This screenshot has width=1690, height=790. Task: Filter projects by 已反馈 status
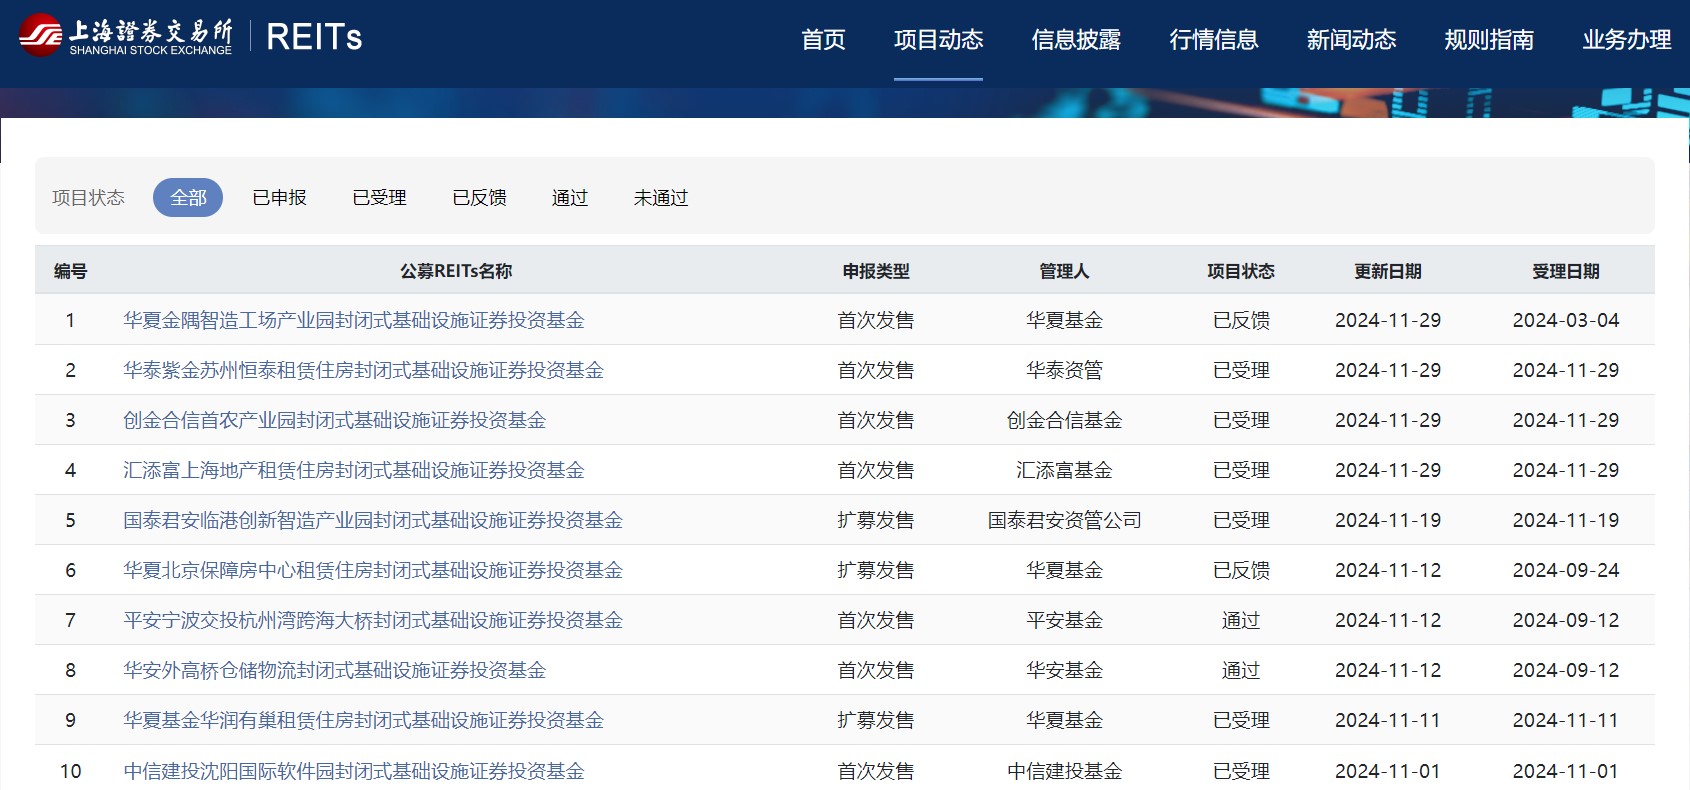[x=479, y=198]
